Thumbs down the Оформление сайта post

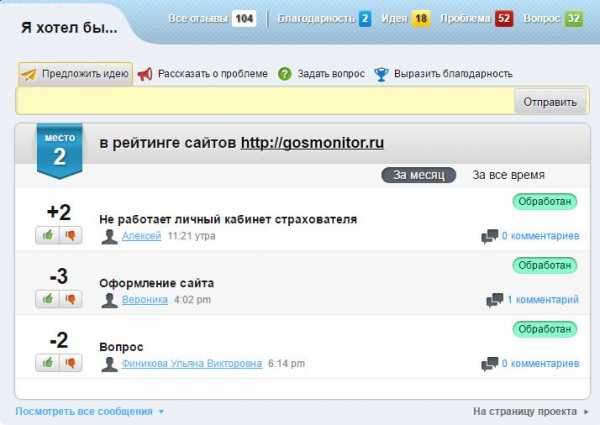coord(70,299)
